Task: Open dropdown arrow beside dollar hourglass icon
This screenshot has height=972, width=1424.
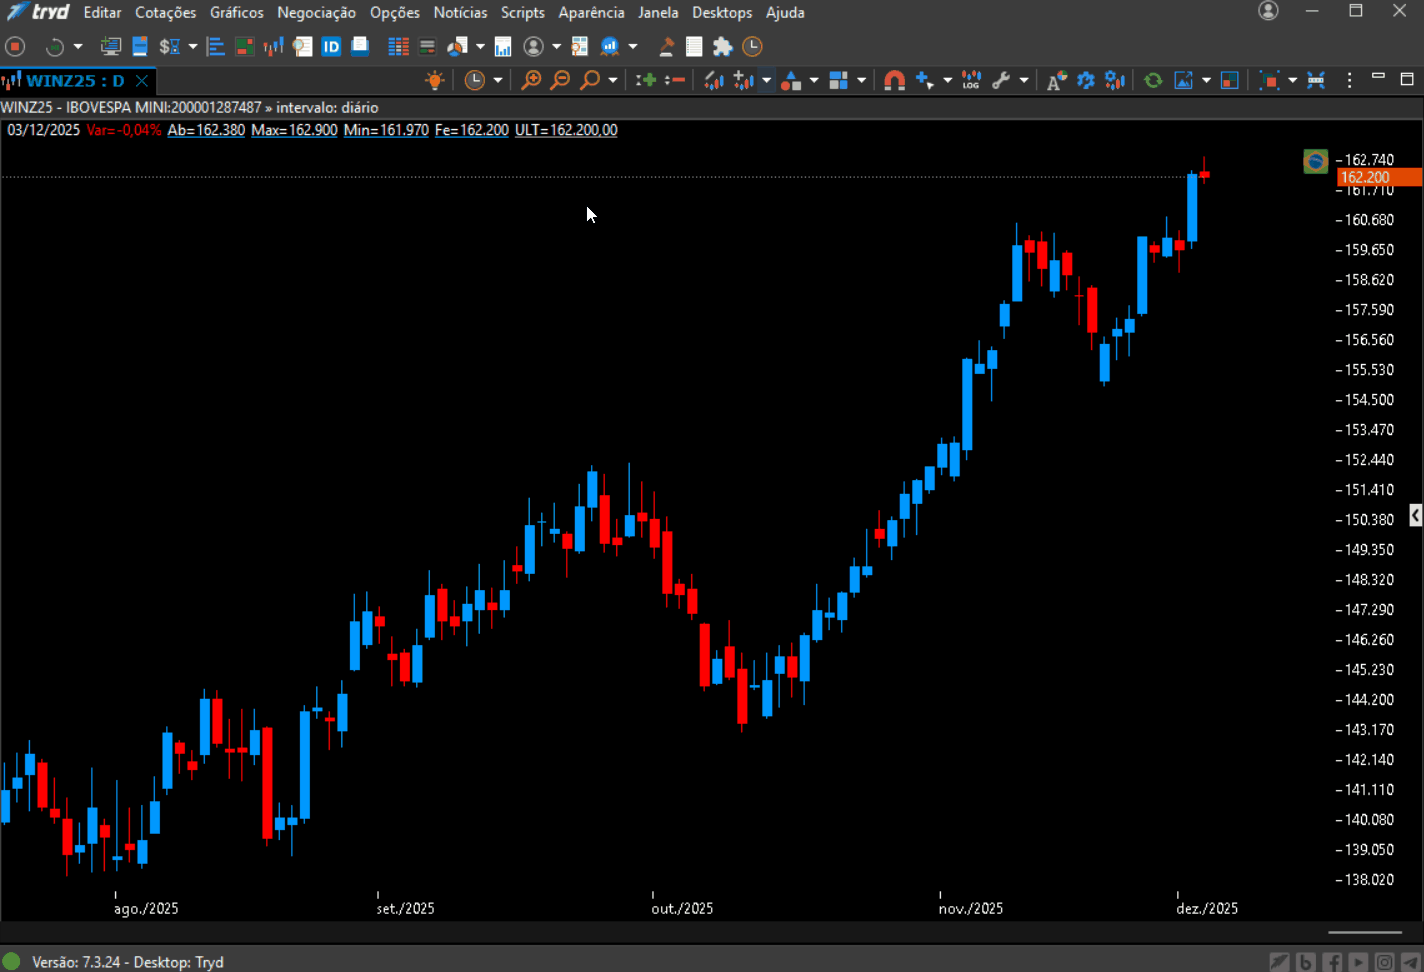Action: coord(193,46)
